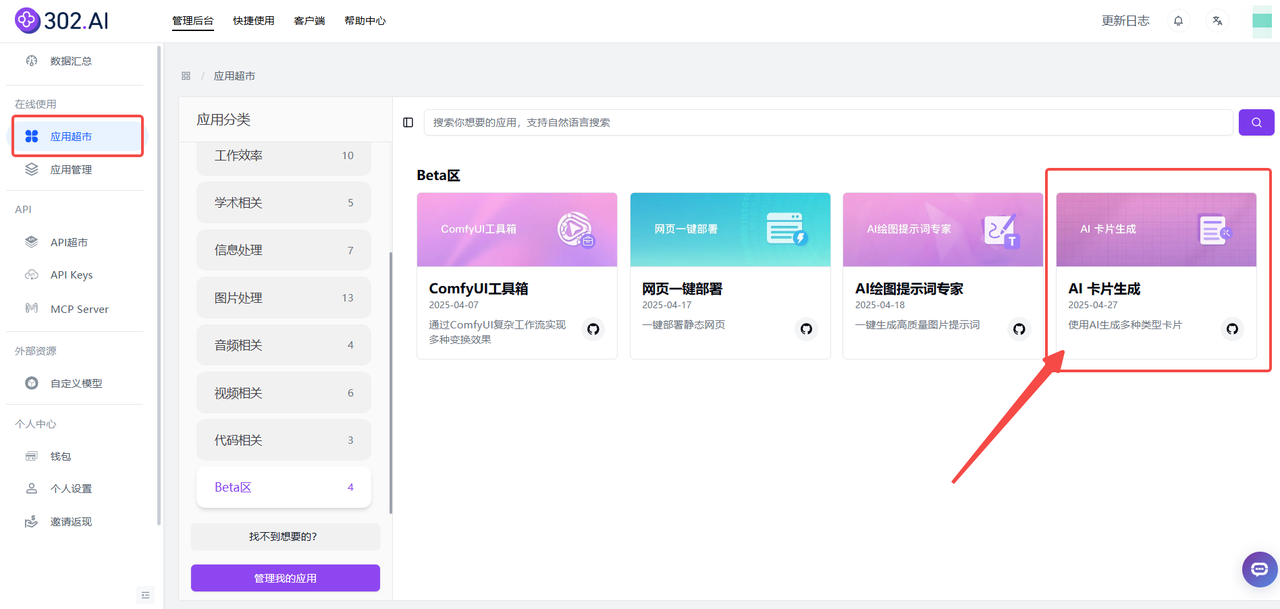1280x609 pixels.
Task: Click the AI绘图提示词专家 card title
Action: coord(909,289)
